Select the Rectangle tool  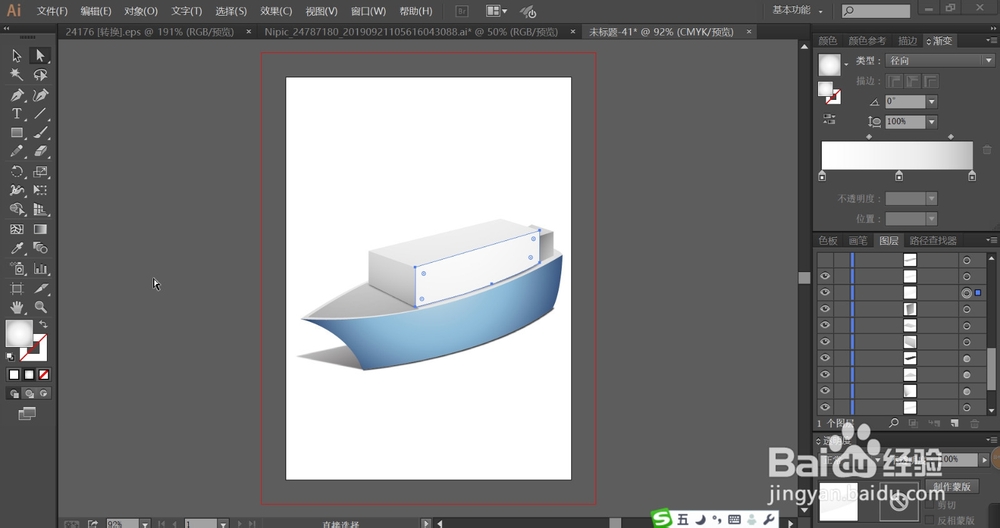point(17,133)
